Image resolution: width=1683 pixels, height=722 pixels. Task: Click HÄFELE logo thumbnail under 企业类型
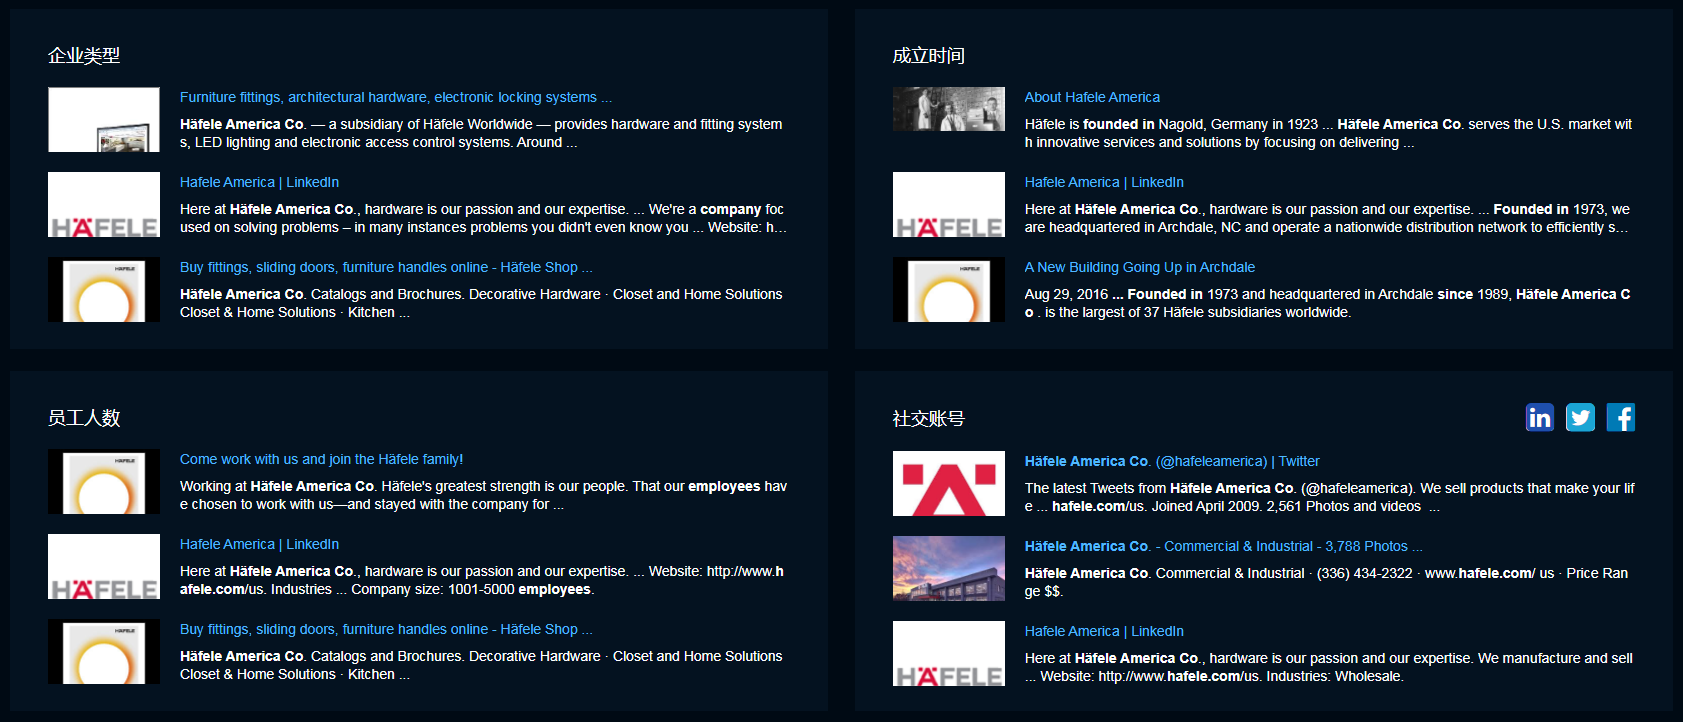pos(104,204)
